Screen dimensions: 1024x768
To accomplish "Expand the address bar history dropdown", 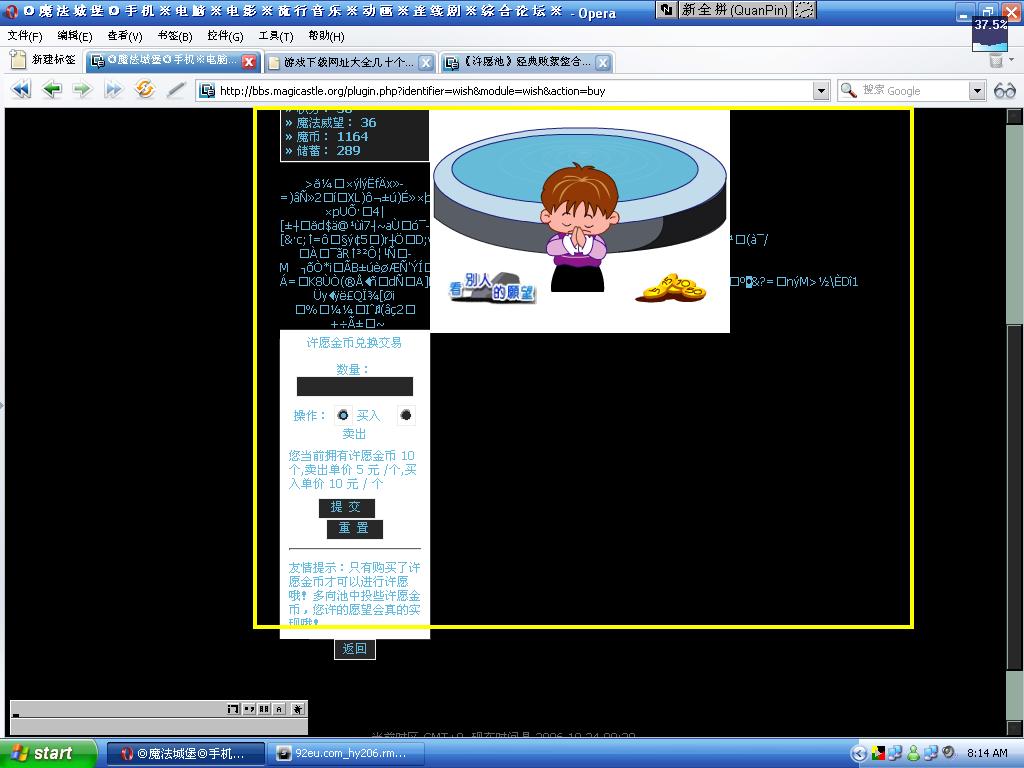I will pyautogui.click(x=822, y=90).
